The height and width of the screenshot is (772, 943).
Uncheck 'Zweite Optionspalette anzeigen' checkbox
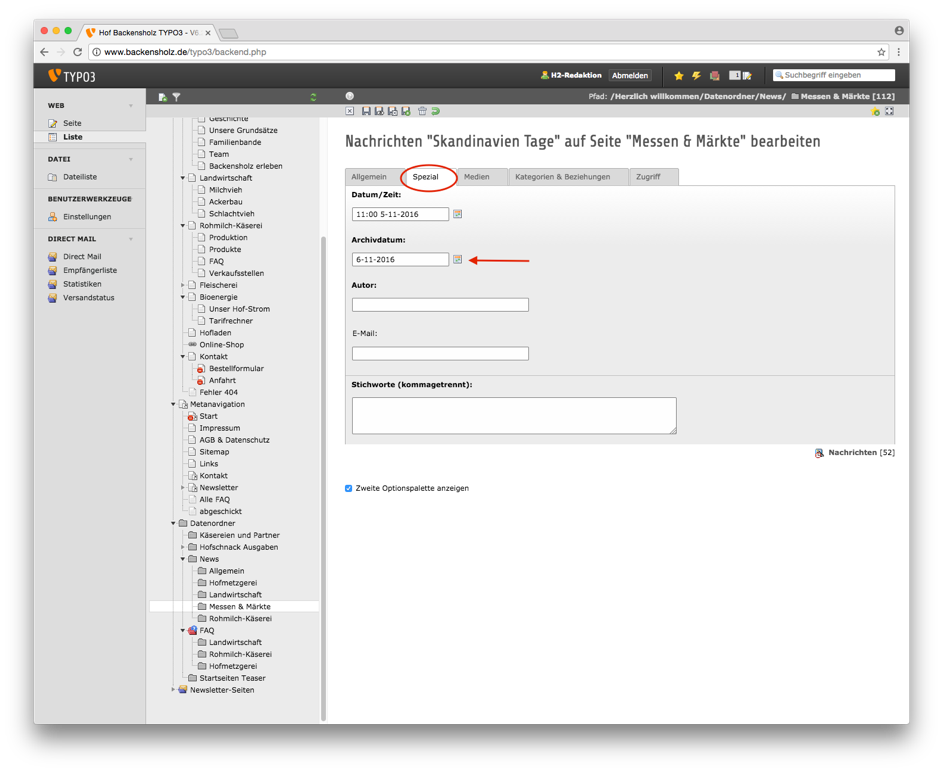(x=349, y=488)
